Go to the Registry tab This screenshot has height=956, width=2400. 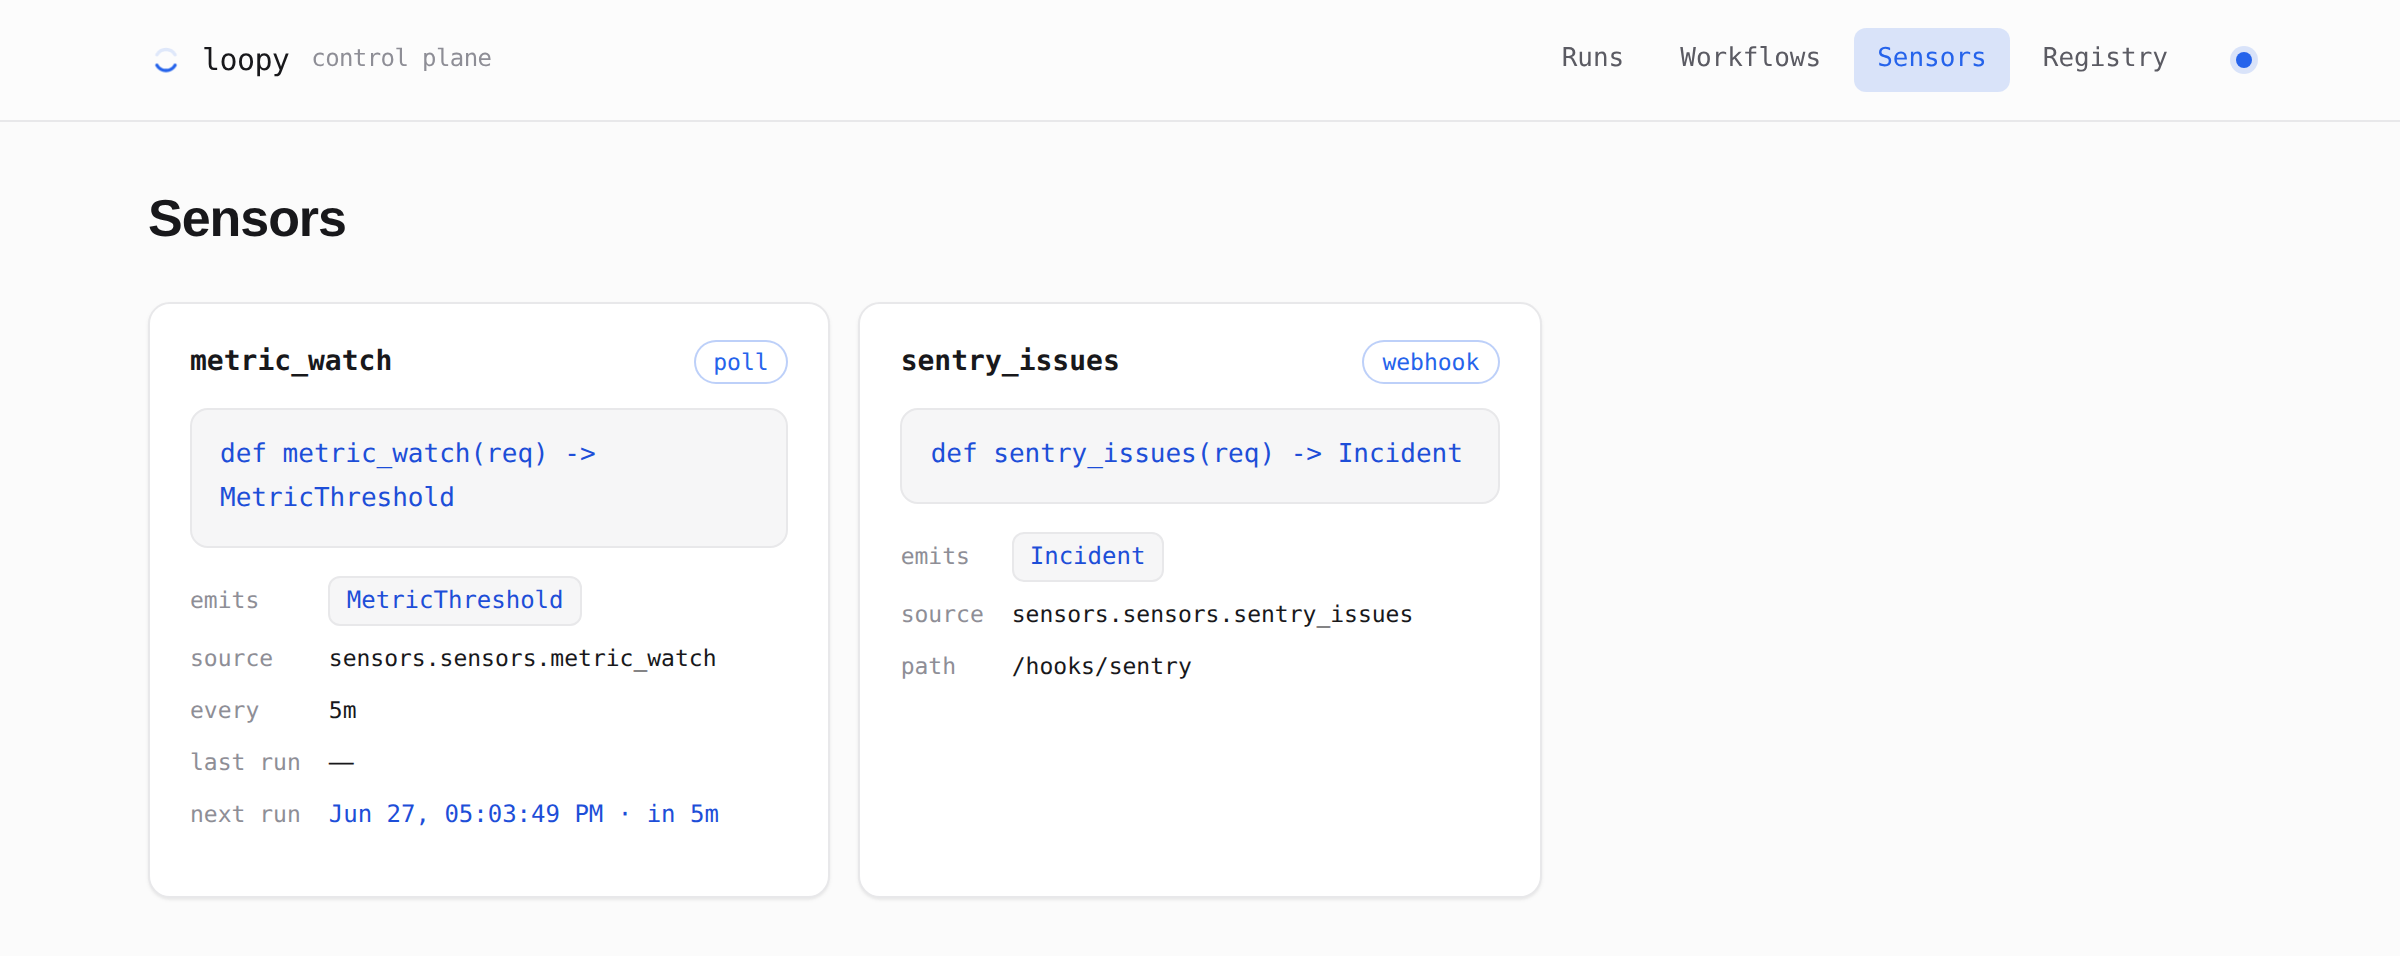click(2104, 58)
